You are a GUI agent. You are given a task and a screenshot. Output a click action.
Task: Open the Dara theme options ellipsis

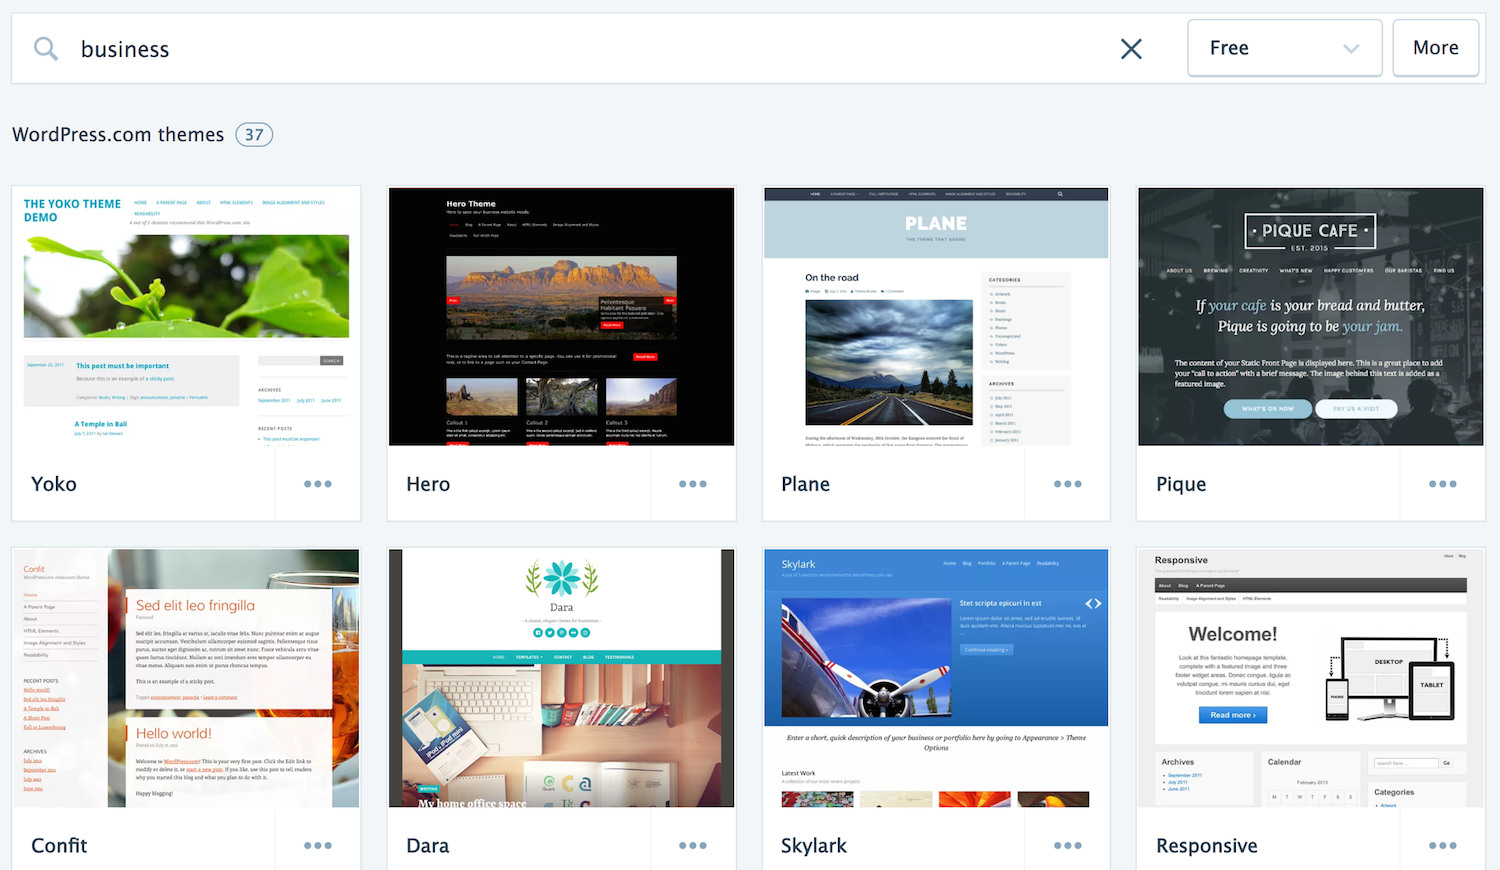pos(693,846)
